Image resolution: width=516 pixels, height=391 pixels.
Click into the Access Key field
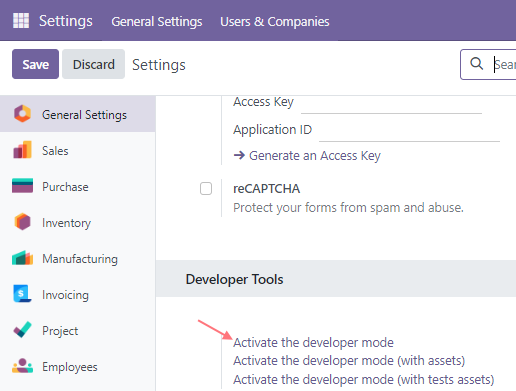(391, 104)
